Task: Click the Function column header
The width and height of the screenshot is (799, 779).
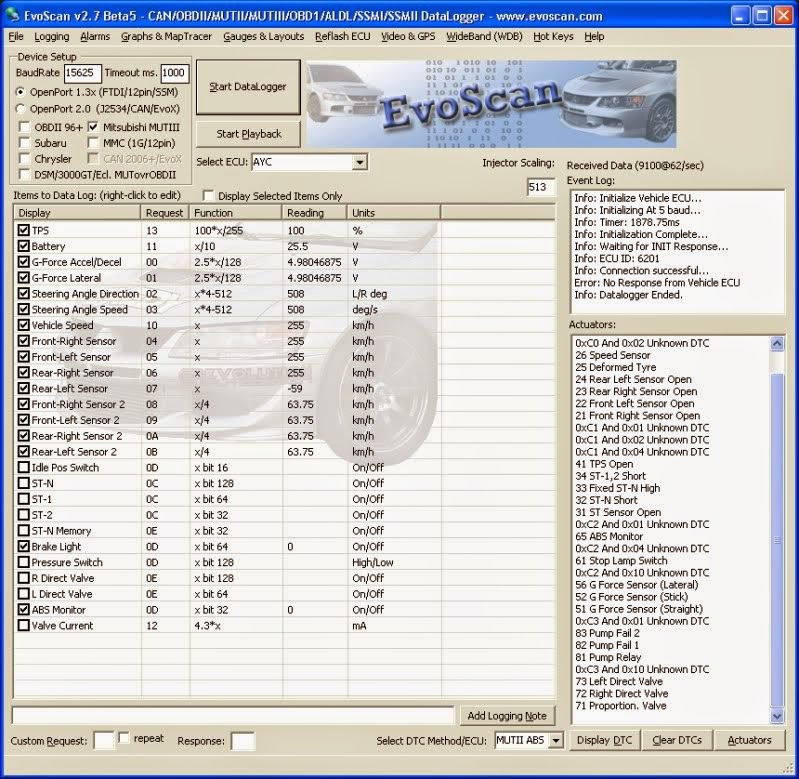Action: [236, 213]
